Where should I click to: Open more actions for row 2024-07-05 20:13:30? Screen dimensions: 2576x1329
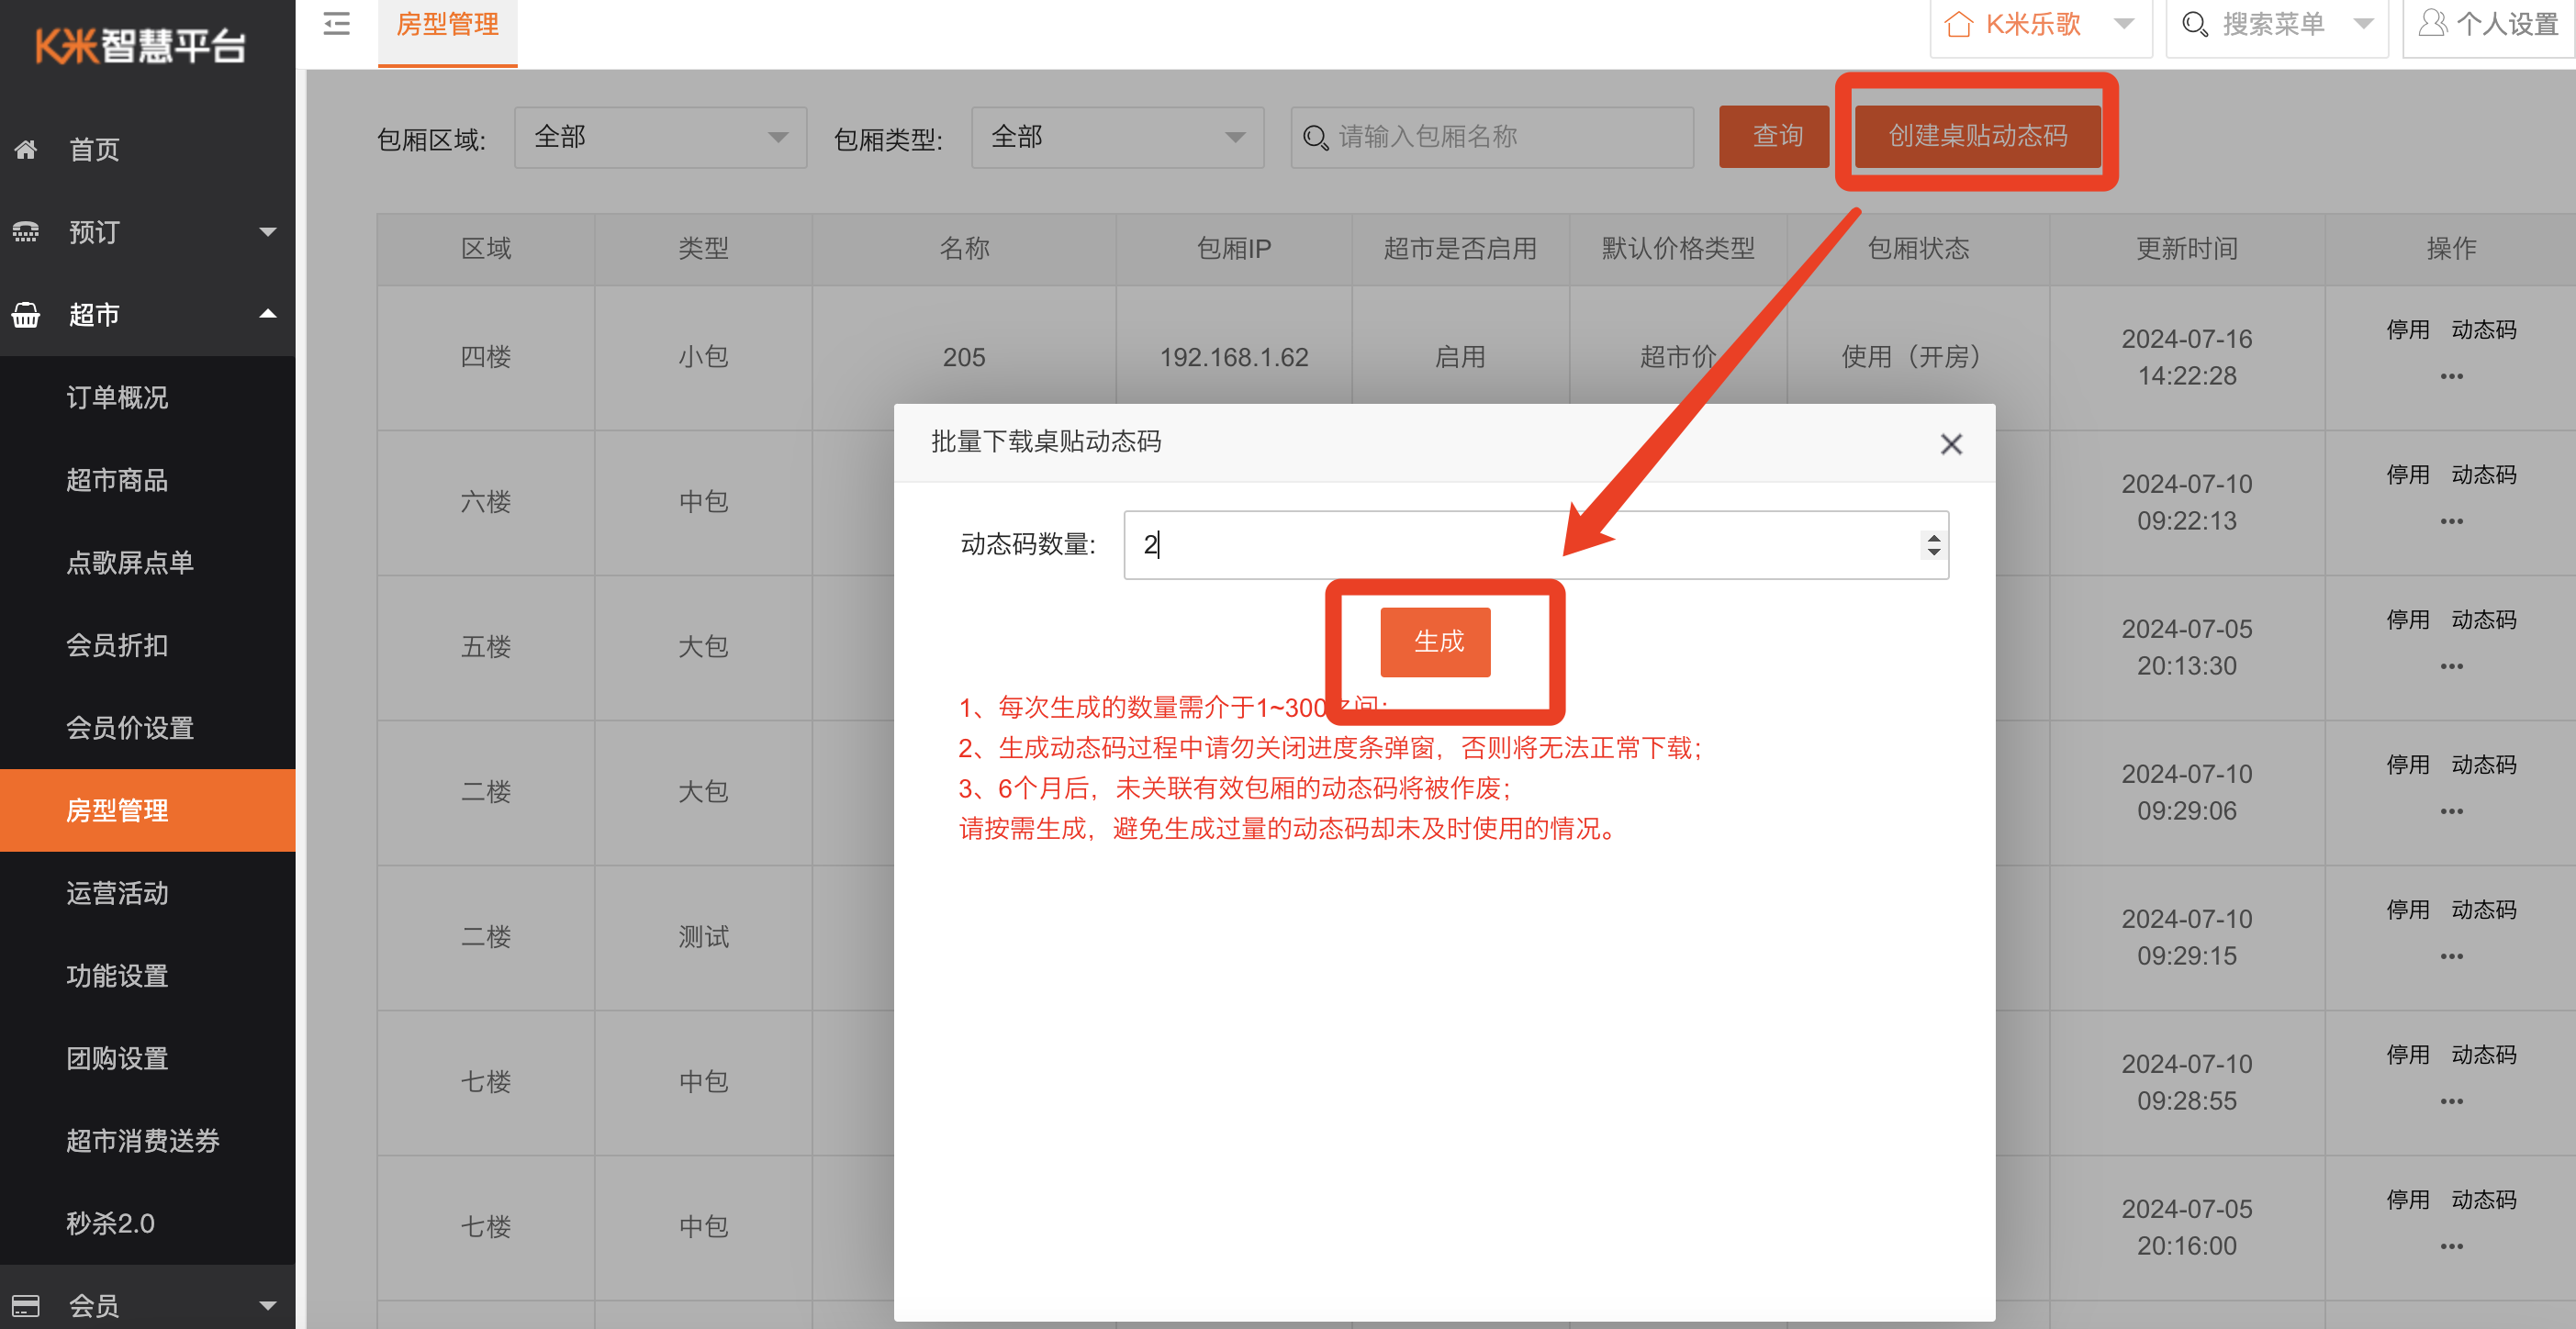coord(2451,667)
